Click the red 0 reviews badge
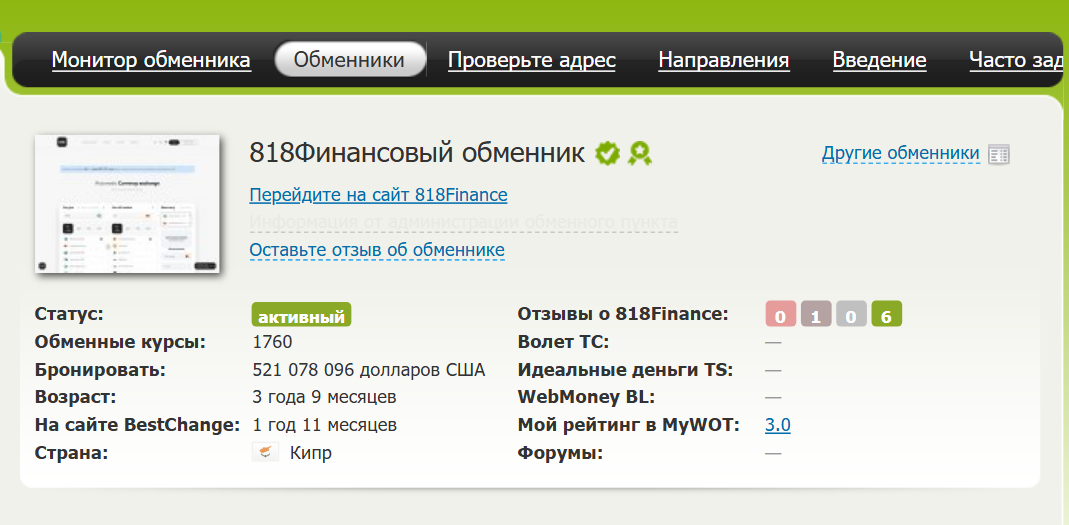The height and width of the screenshot is (525, 1069). 781,314
